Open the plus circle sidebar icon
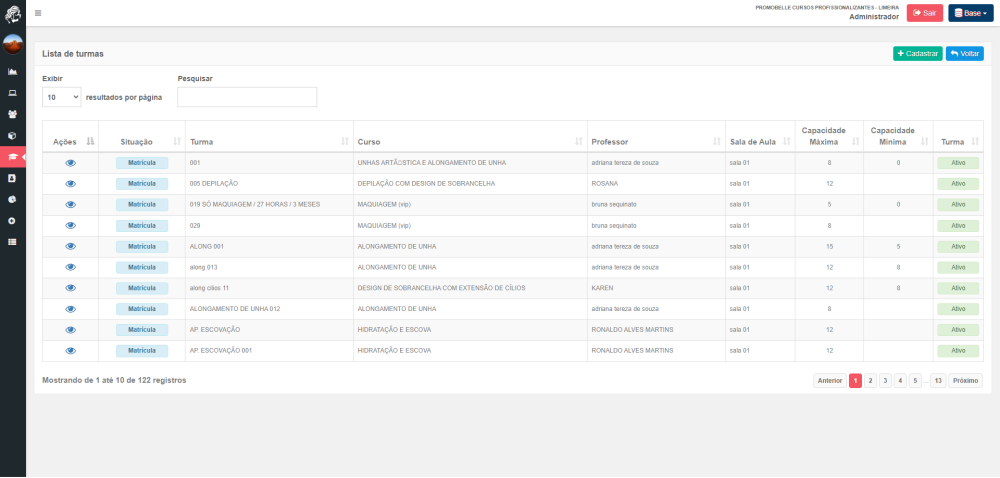Image resolution: width=1000 pixels, height=478 pixels. point(11,221)
